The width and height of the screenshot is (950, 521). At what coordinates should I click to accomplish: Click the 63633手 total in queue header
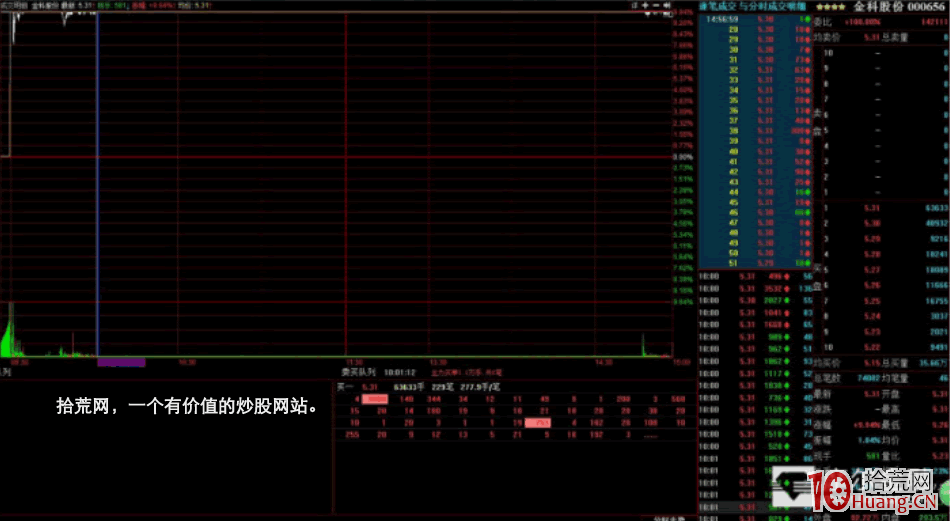pyautogui.click(x=409, y=387)
